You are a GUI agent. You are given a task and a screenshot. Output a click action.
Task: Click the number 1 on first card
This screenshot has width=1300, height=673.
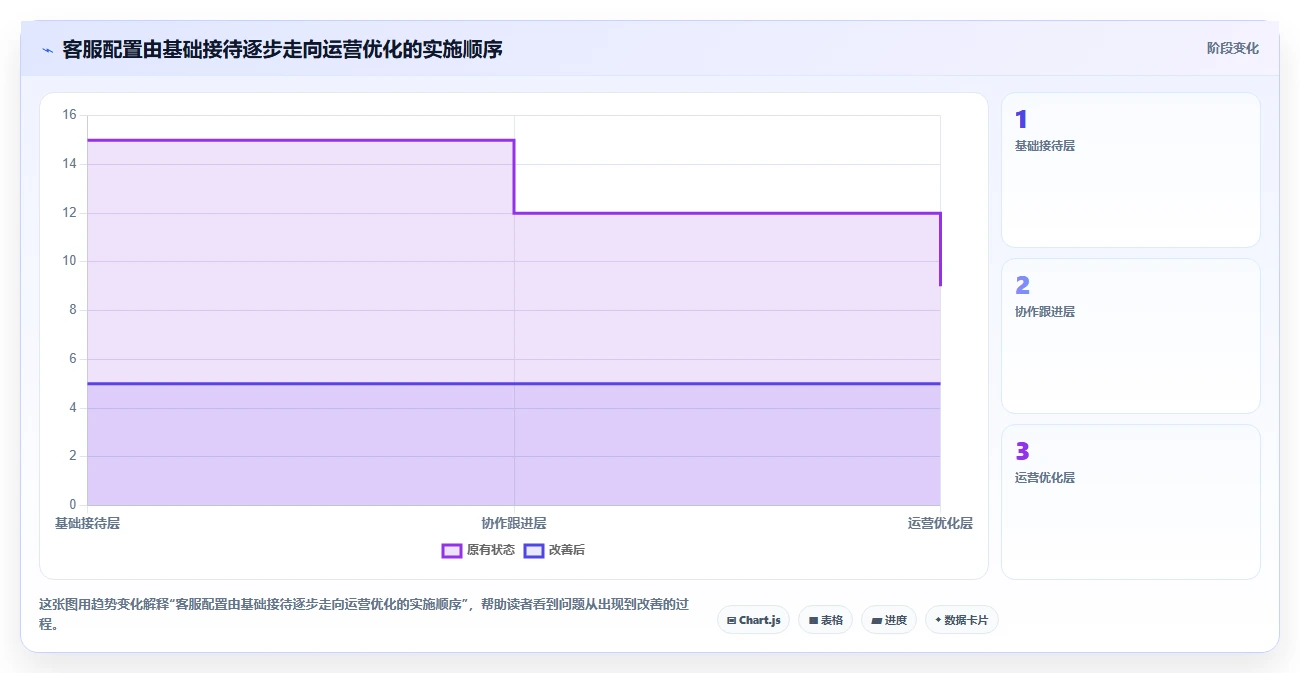click(x=1021, y=120)
